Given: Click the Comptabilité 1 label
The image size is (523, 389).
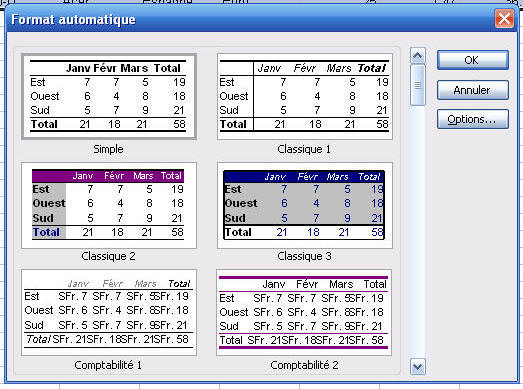Looking at the screenshot, I should [x=108, y=365].
